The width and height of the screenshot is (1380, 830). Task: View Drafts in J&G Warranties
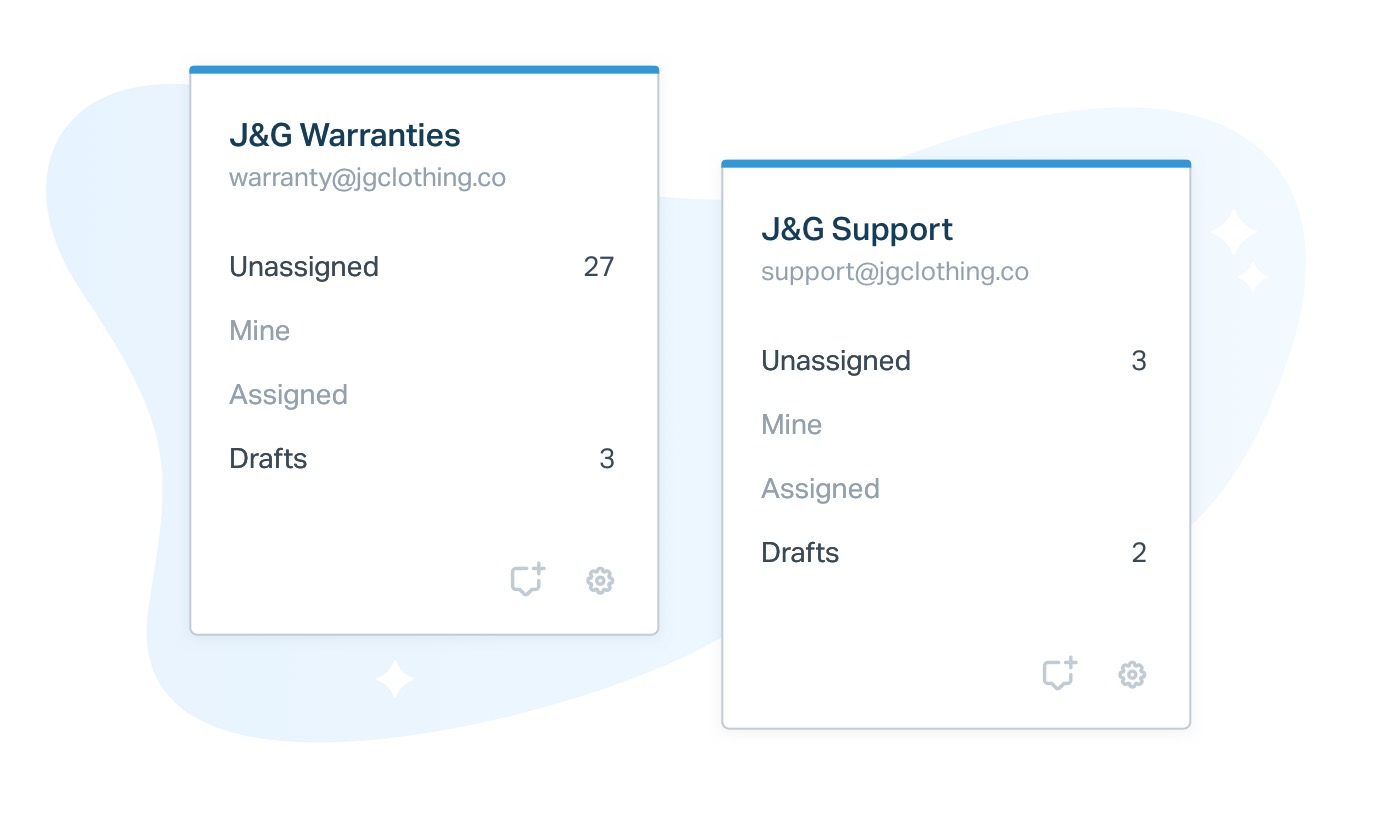click(422, 459)
